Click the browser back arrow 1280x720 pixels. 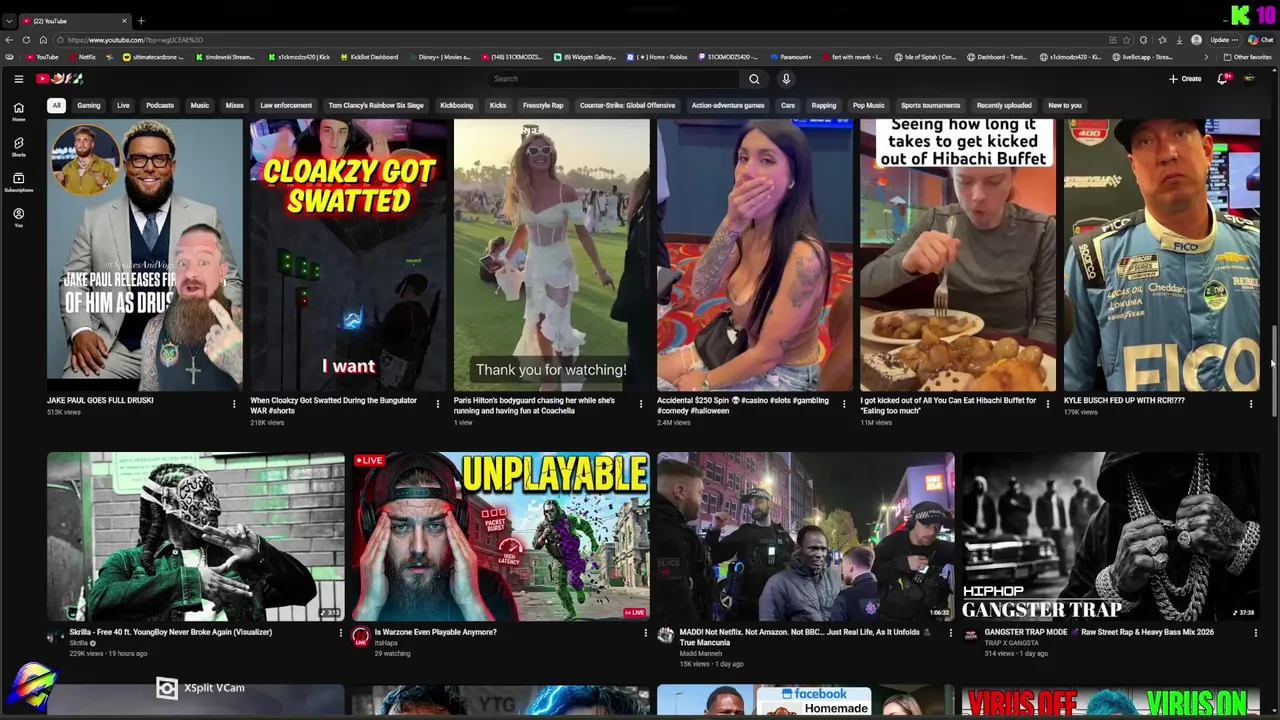pyautogui.click(x=9, y=40)
